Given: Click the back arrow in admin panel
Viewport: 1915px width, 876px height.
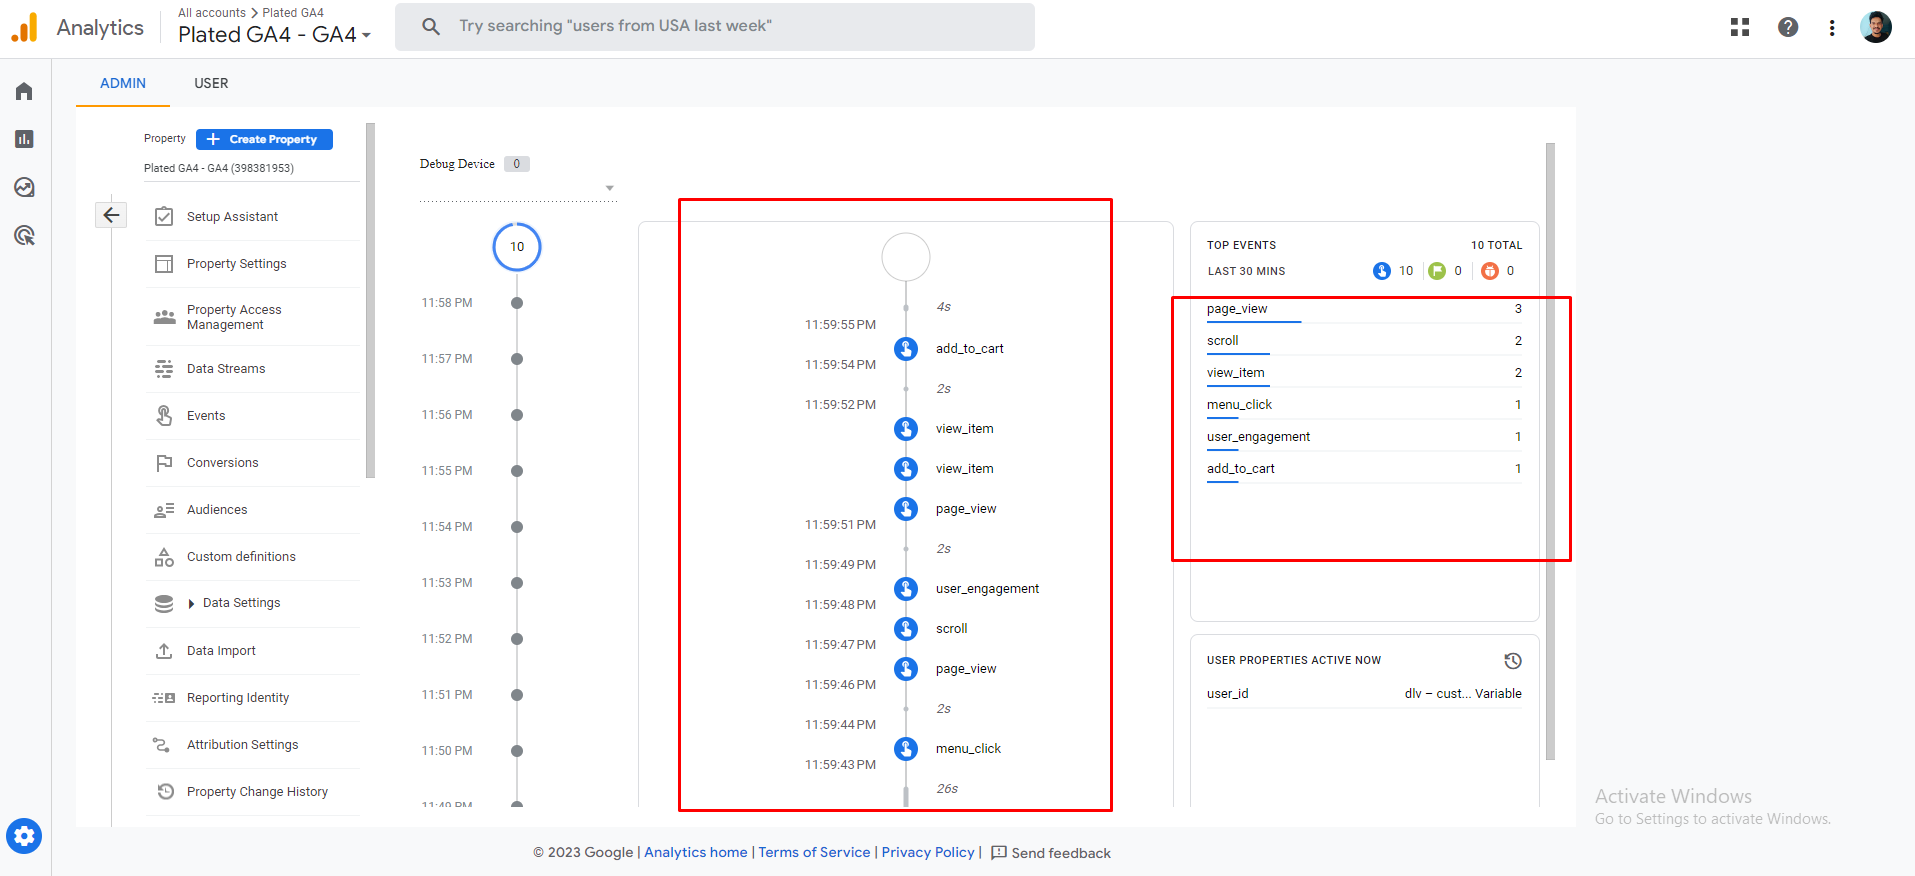Looking at the screenshot, I should coord(111,215).
